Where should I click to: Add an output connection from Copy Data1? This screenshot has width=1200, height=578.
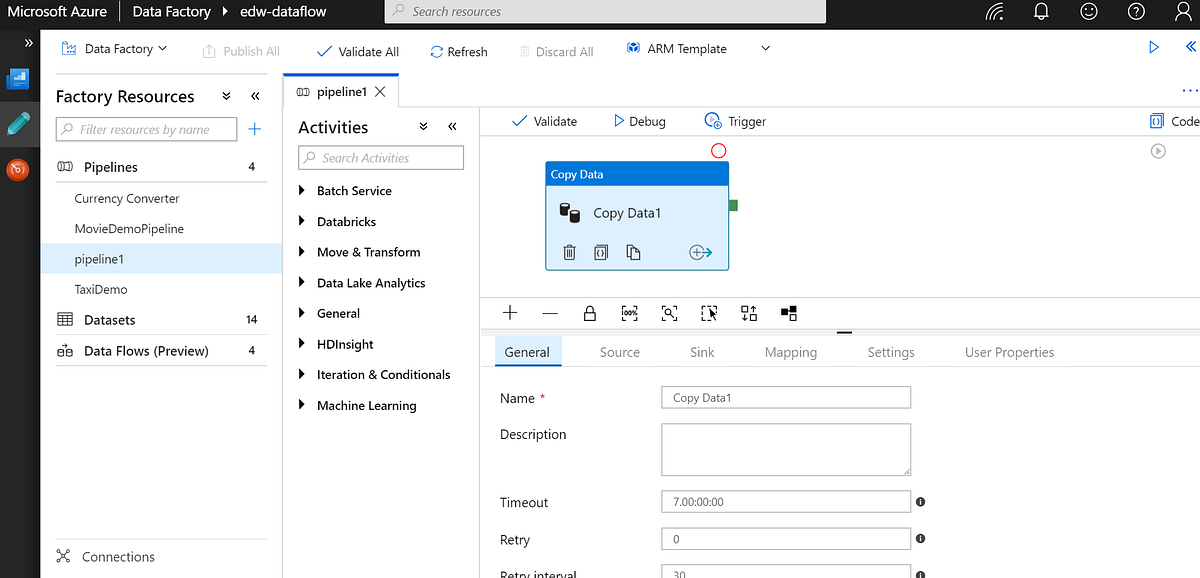[x=700, y=252]
